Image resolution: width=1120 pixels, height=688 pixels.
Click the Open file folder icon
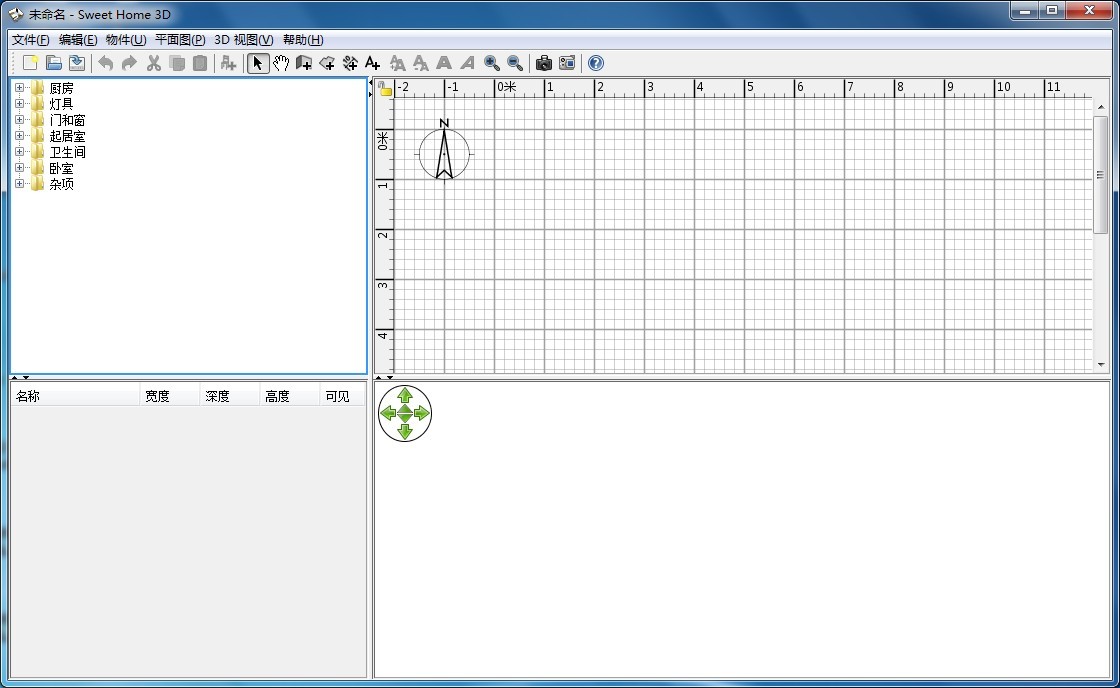[x=54, y=63]
